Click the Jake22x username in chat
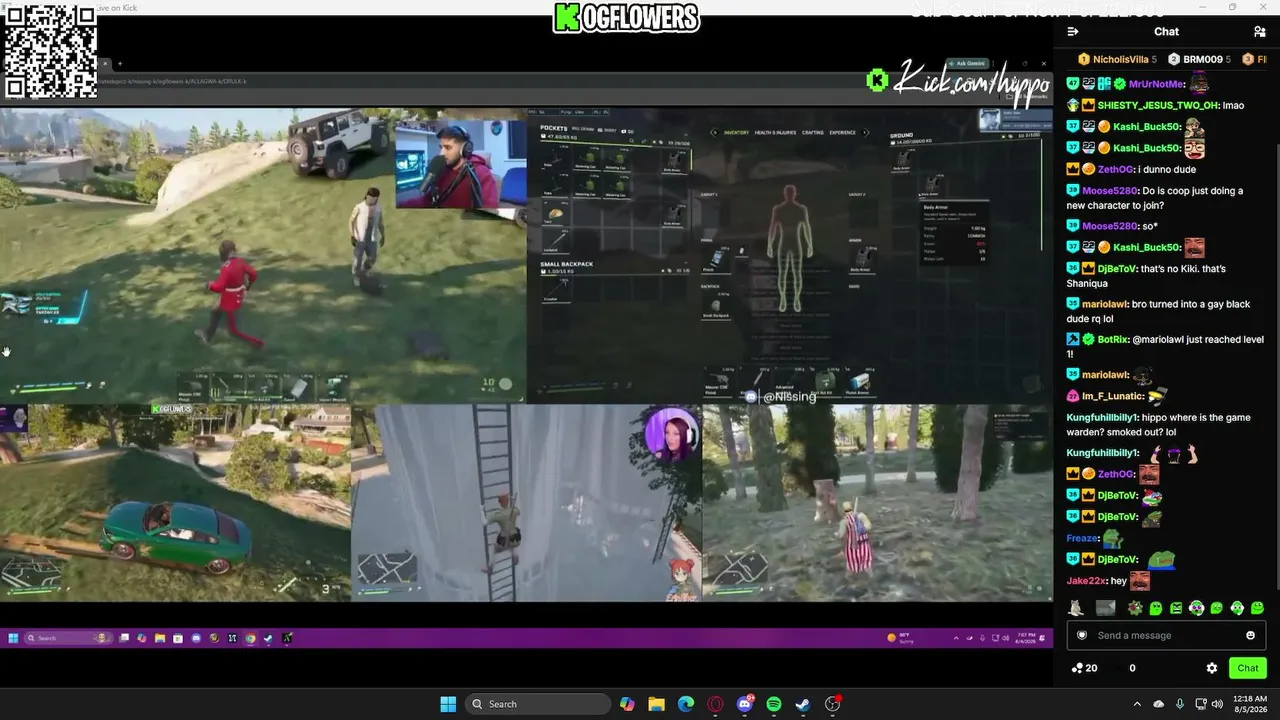Screen dimensions: 1280x720 pyautogui.click(x=1087, y=581)
